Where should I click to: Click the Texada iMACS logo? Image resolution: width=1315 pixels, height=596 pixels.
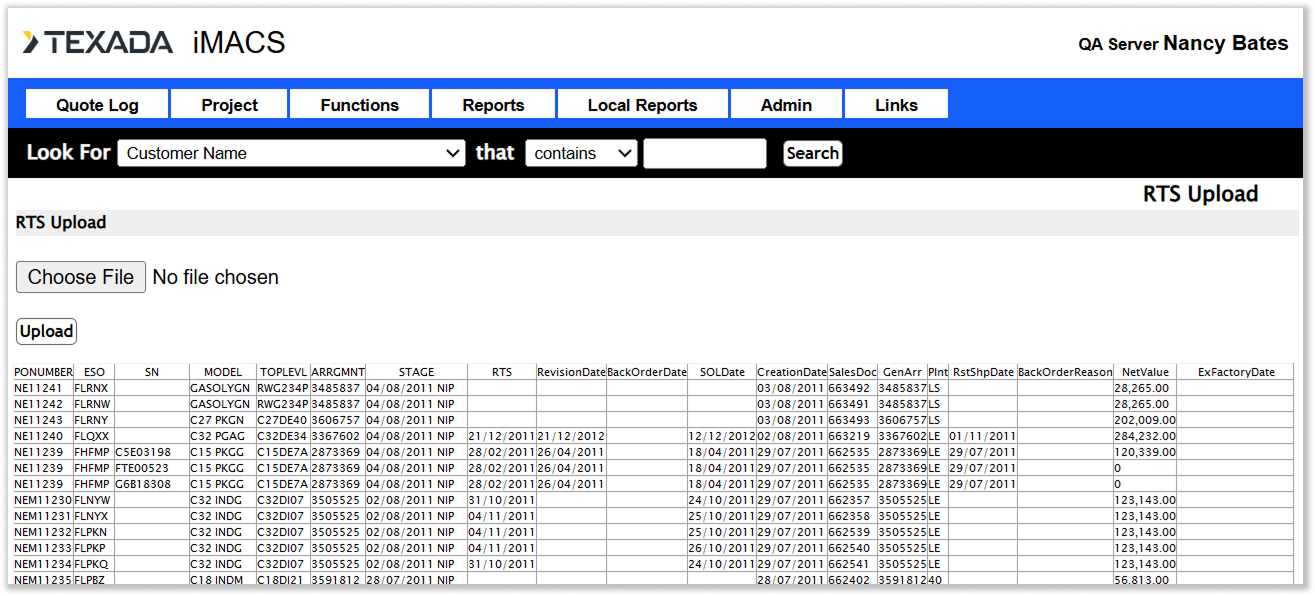click(x=153, y=43)
